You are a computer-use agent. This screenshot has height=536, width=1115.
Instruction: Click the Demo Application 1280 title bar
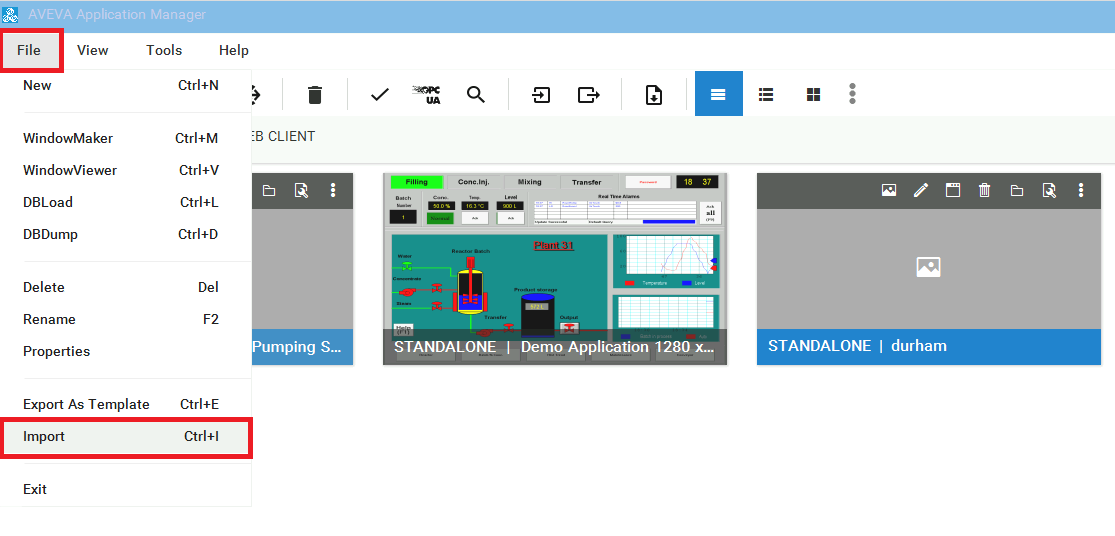(555, 347)
